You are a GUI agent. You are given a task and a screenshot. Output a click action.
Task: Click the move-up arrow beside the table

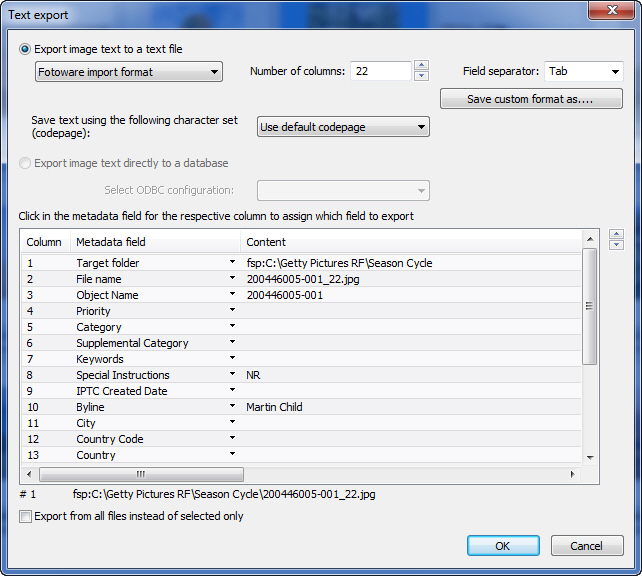616,234
